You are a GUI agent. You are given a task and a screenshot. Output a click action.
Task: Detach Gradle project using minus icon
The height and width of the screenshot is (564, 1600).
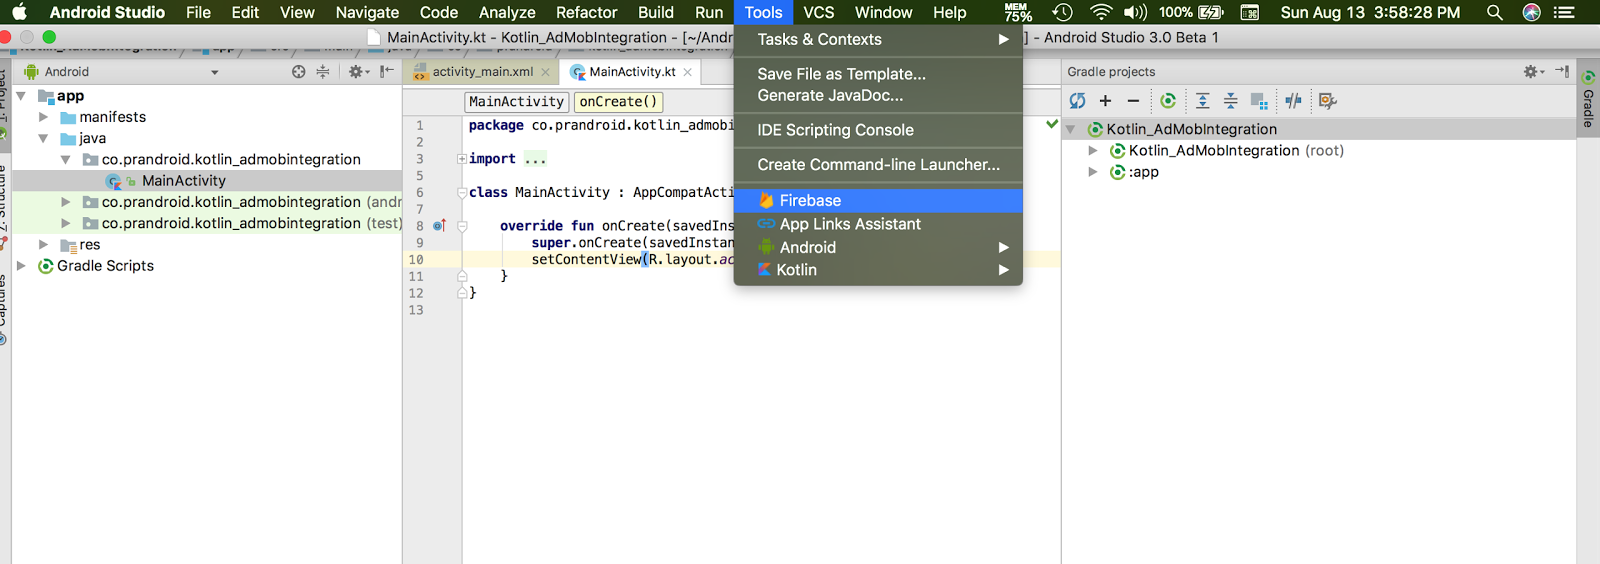tap(1133, 101)
